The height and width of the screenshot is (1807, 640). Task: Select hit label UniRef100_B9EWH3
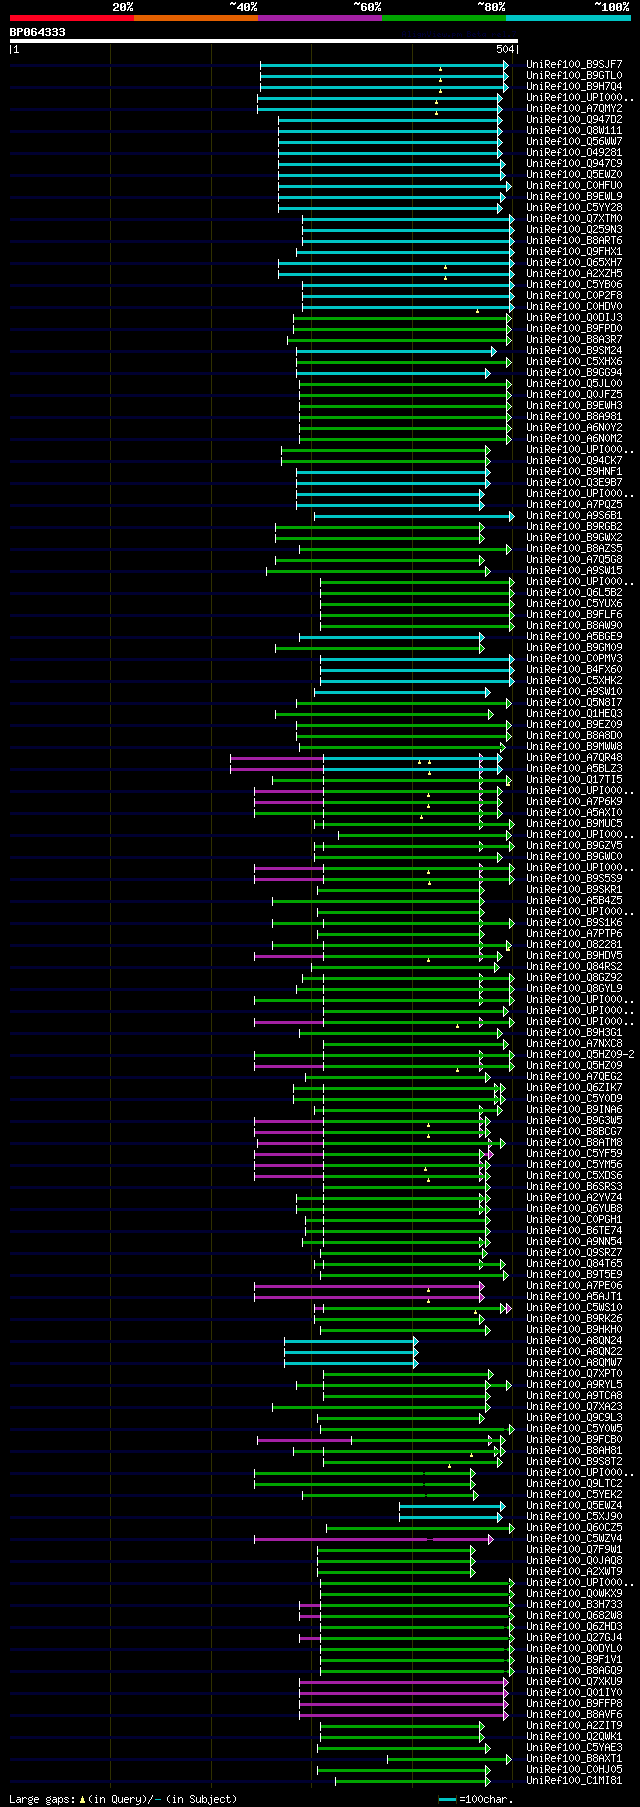[574, 406]
